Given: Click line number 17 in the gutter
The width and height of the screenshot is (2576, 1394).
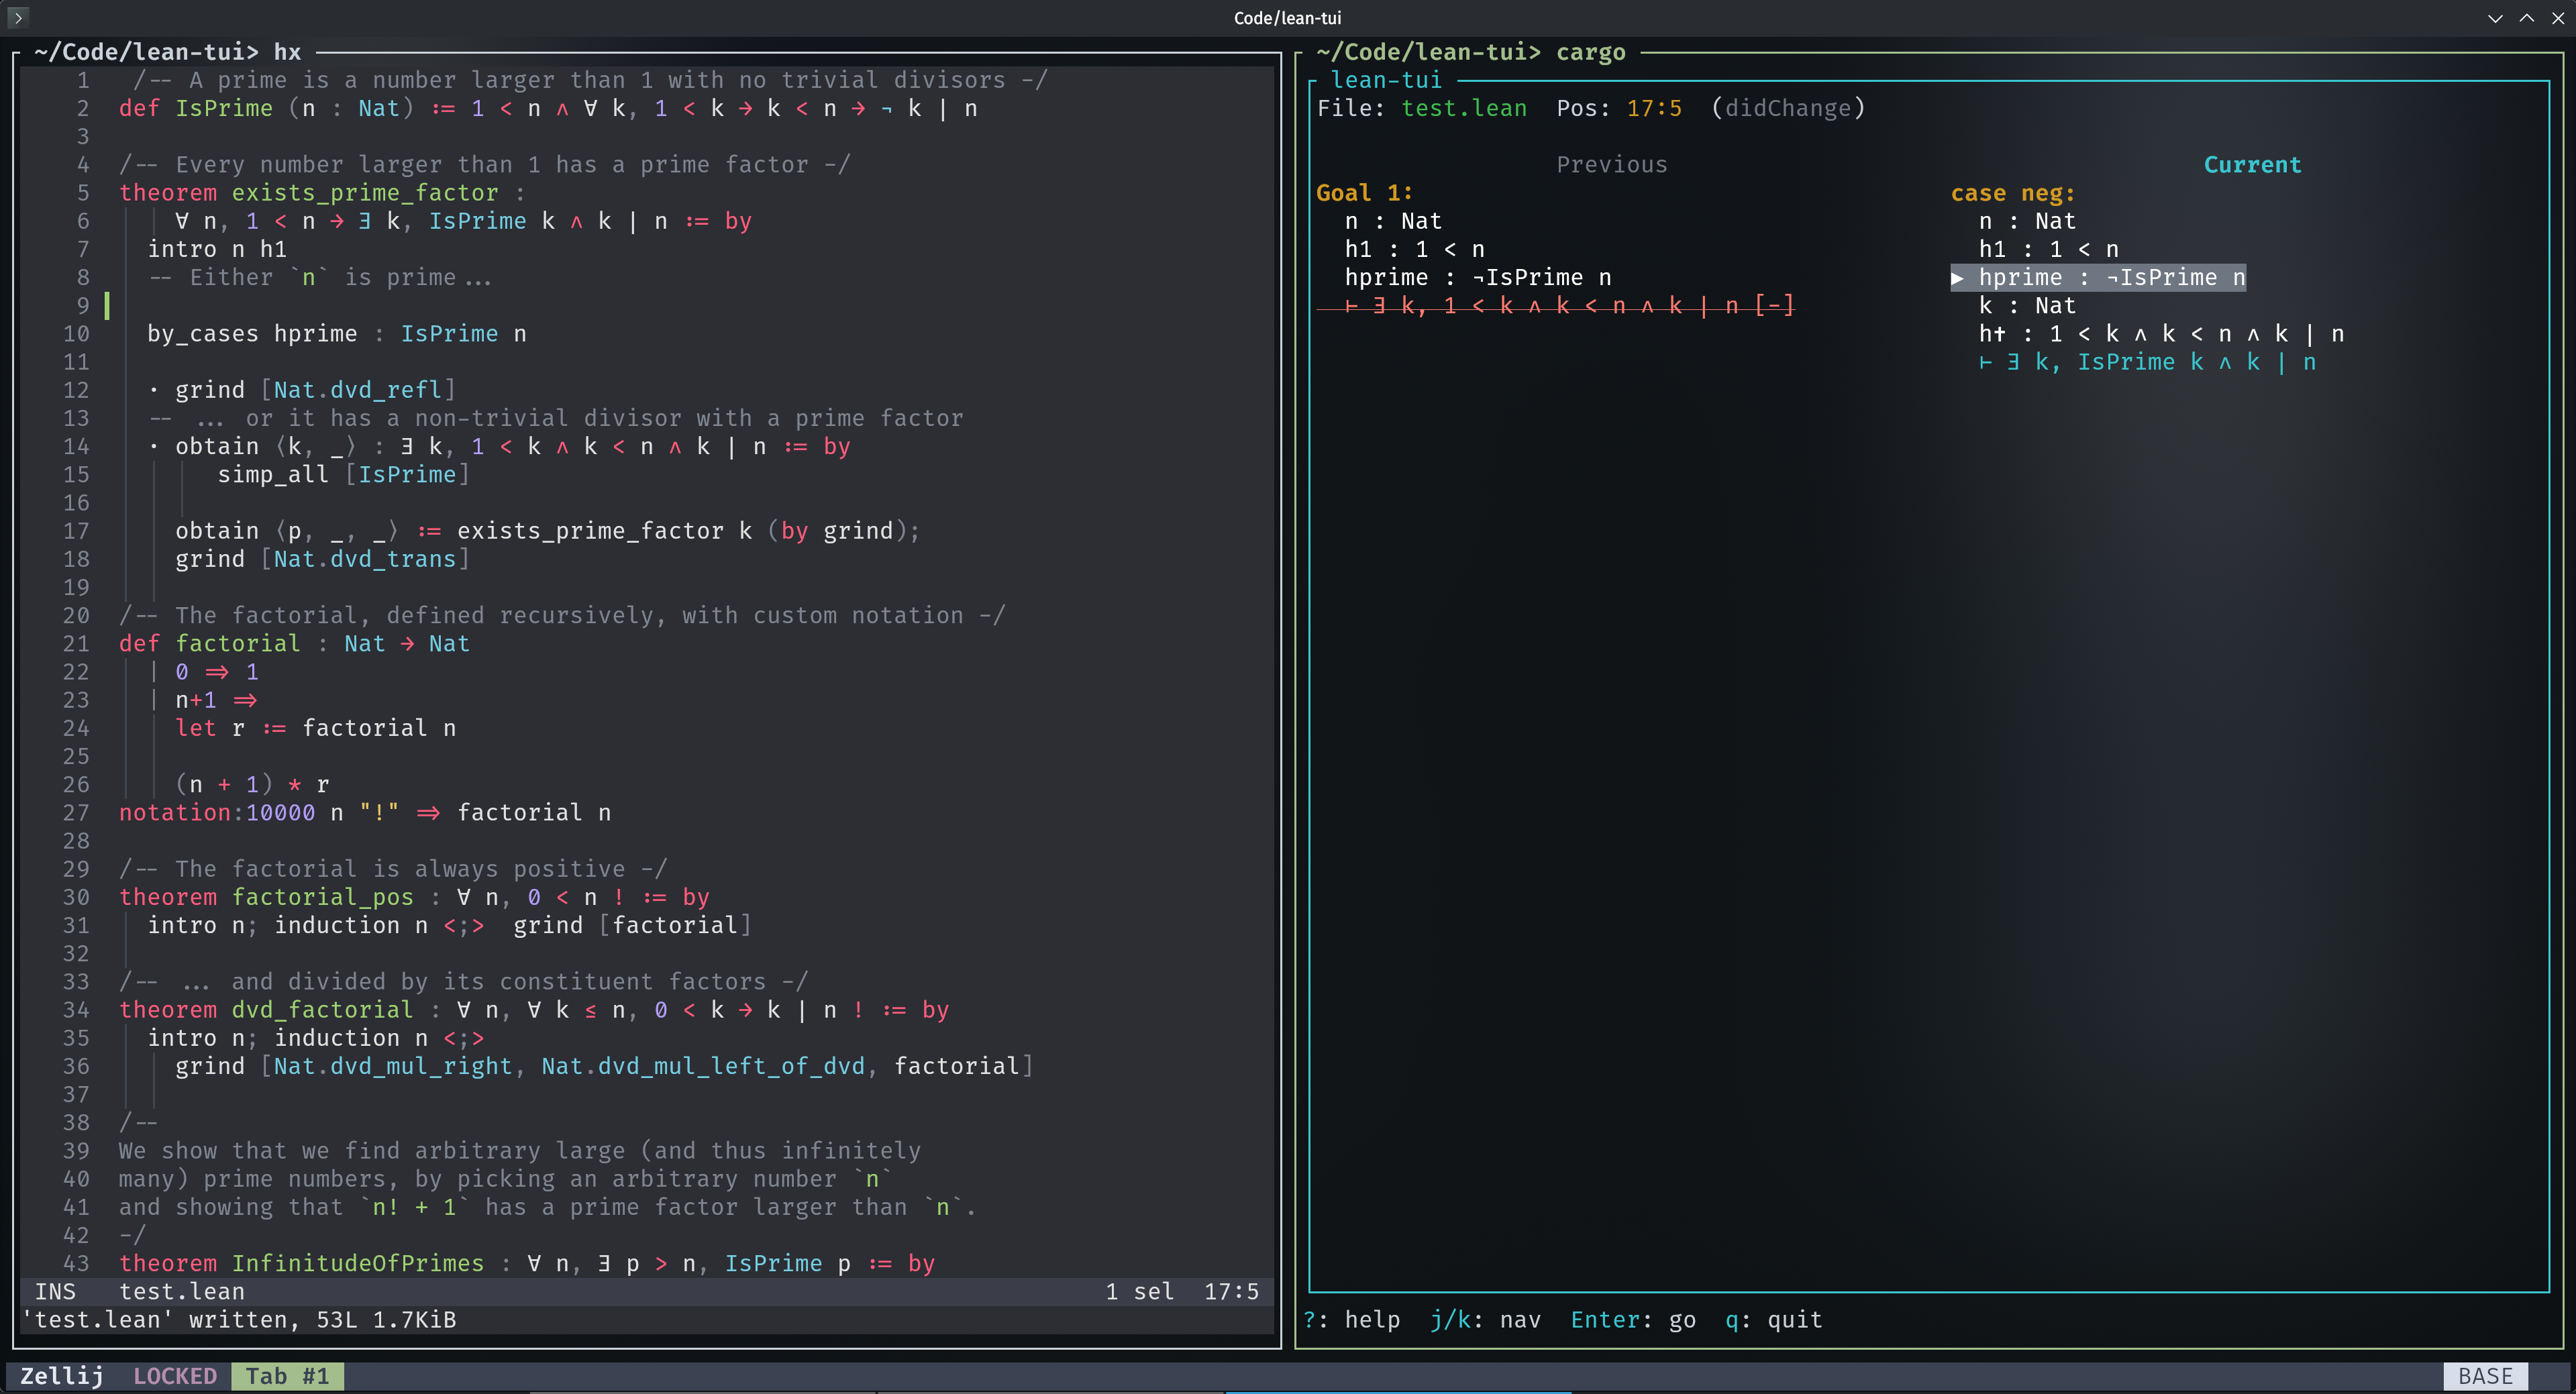Looking at the screenshot, I should (x=76, y=531).
